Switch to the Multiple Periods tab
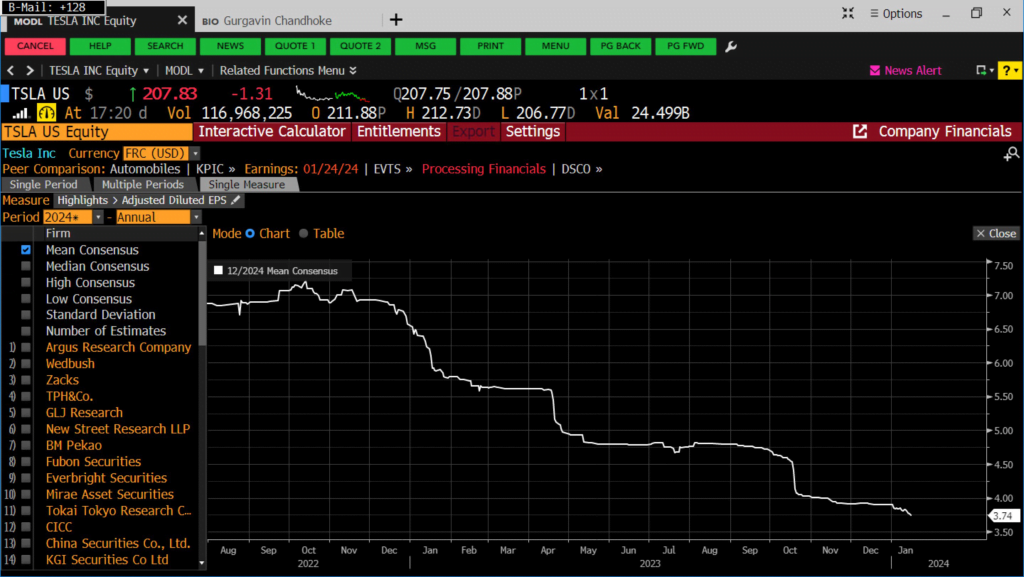Screen dimensions: 1024x577 click(142, 185)
